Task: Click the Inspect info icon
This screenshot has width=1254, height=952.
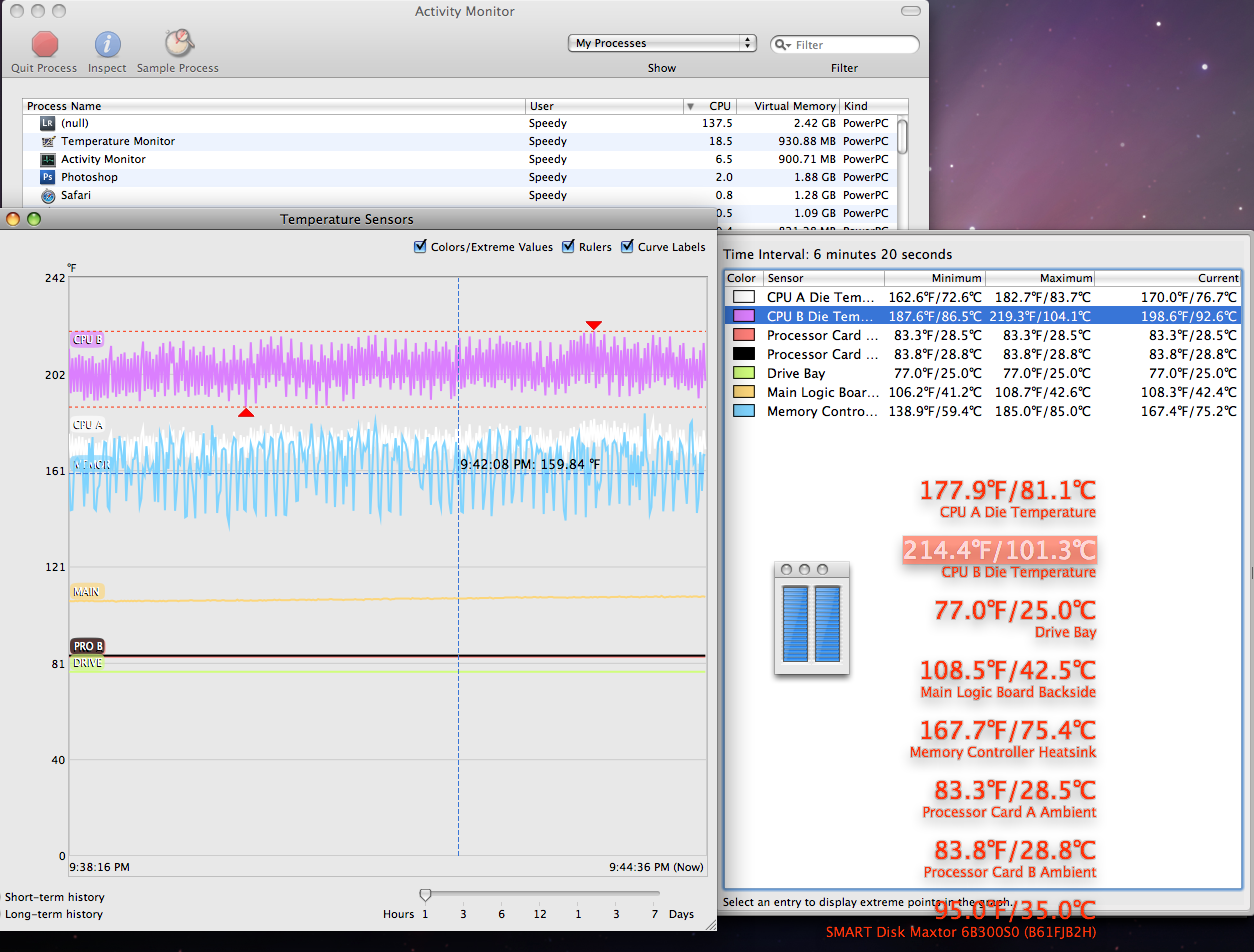Action: (x=107, y=44)
